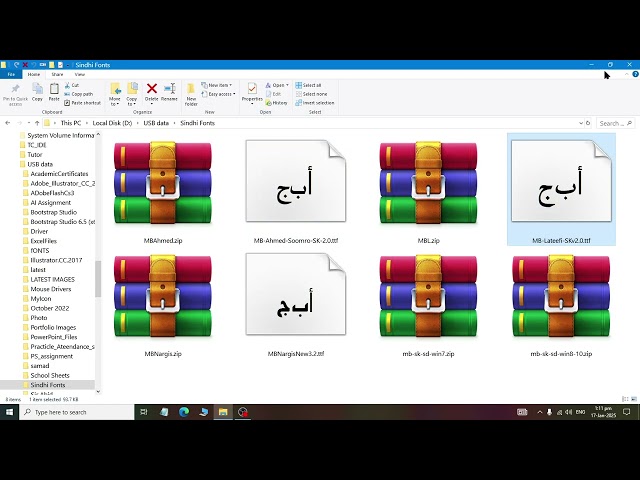Select MB-Lateefi-SKv2.0.ttf font file
Image resolution: width=640 pixels, height=480 pixels.
(561, 190)
